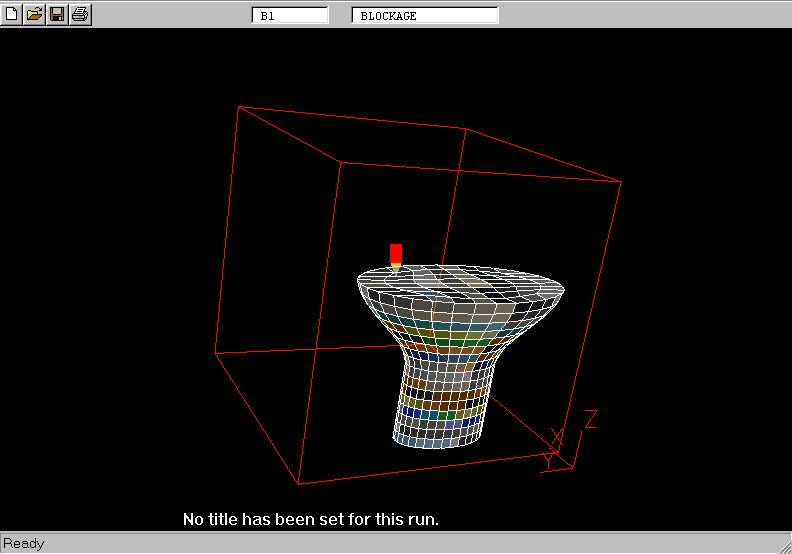This screenshot has height=554, width=792.
Task: Click the bottom corner of the red domain box
Action: (x=299, y=484)
